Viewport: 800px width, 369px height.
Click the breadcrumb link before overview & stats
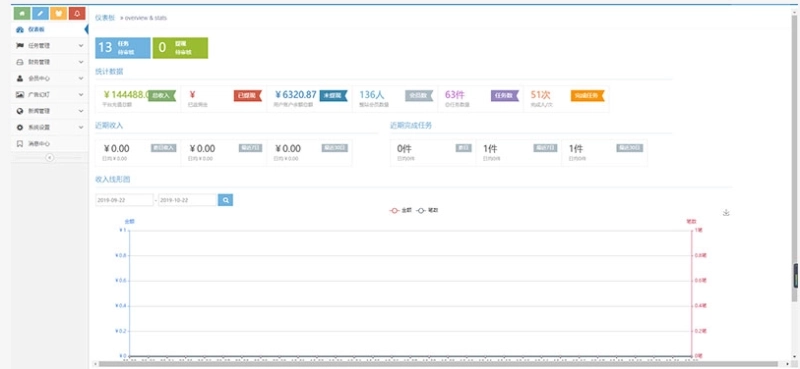point(105,18)
